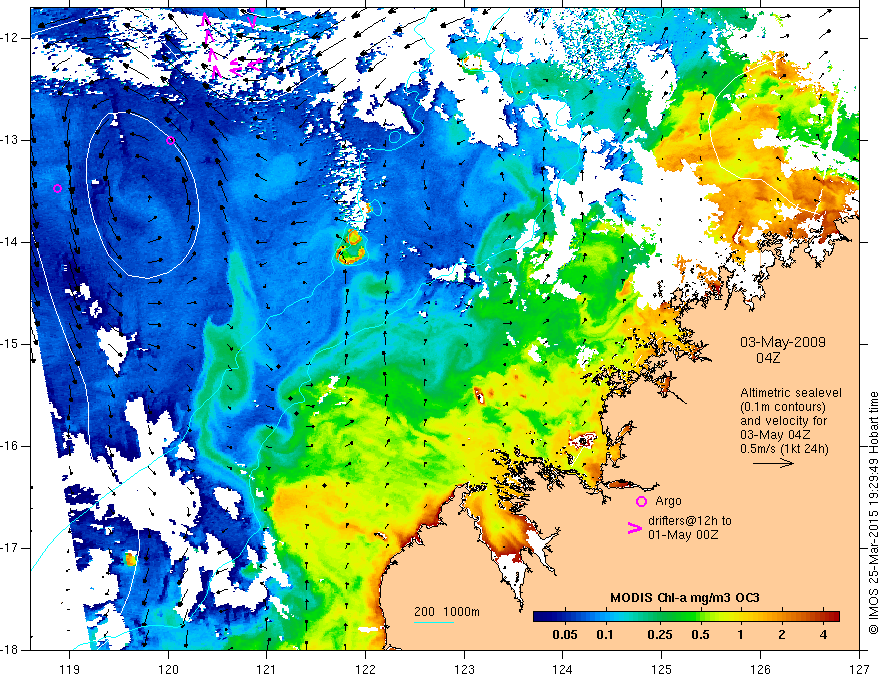The width and height of the screenshot is (880, 680).
Task: Click the 0.5m/s reference velocity arrow
Action: click(773, 463)
